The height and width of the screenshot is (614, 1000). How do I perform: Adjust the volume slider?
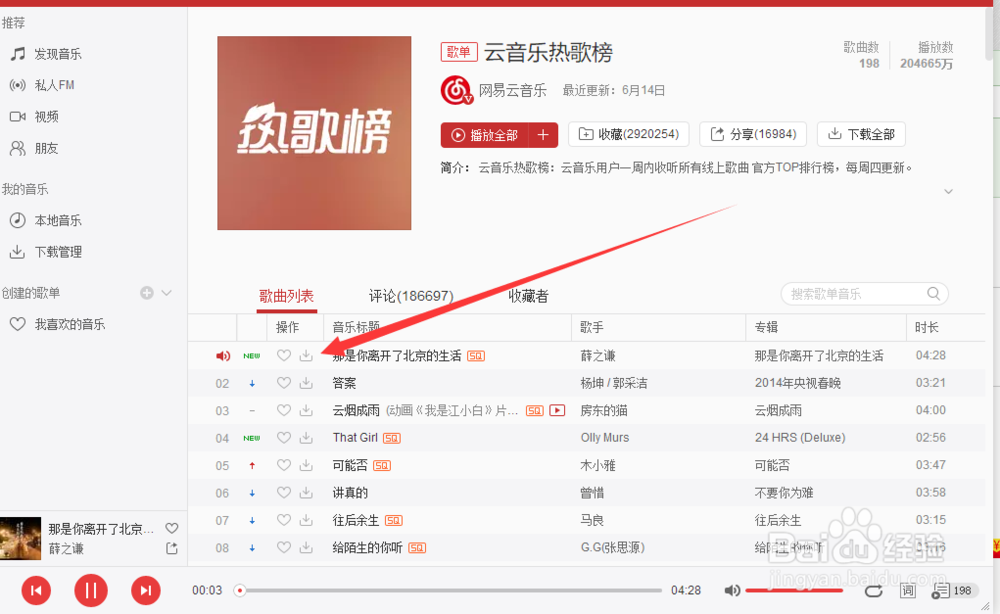795,590
